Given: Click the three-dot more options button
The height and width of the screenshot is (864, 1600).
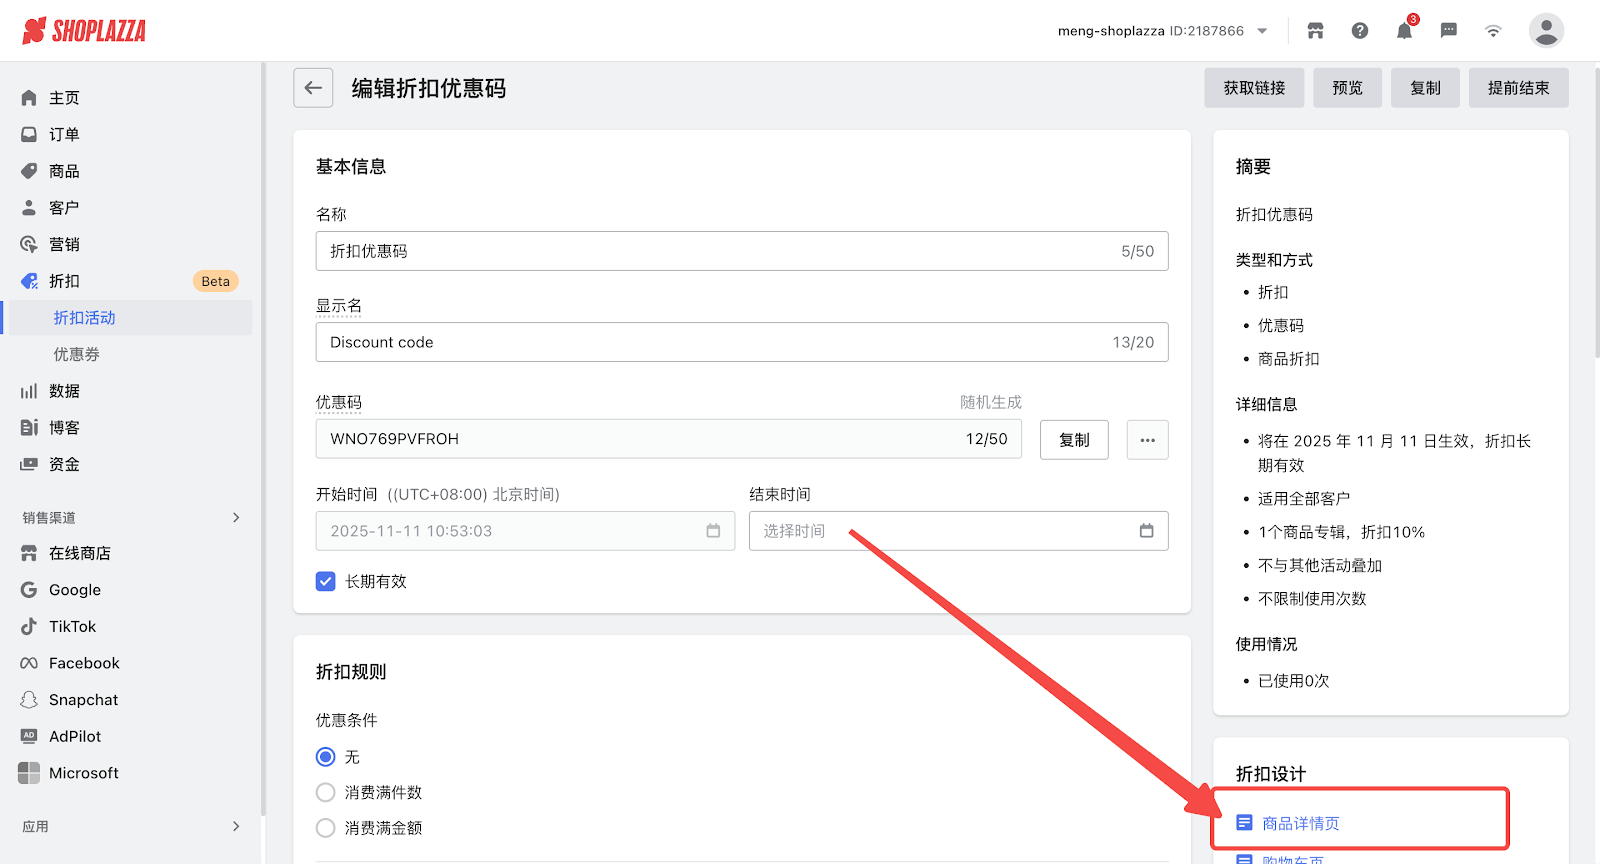Looking at the screenshot, I should [1147, 440].
